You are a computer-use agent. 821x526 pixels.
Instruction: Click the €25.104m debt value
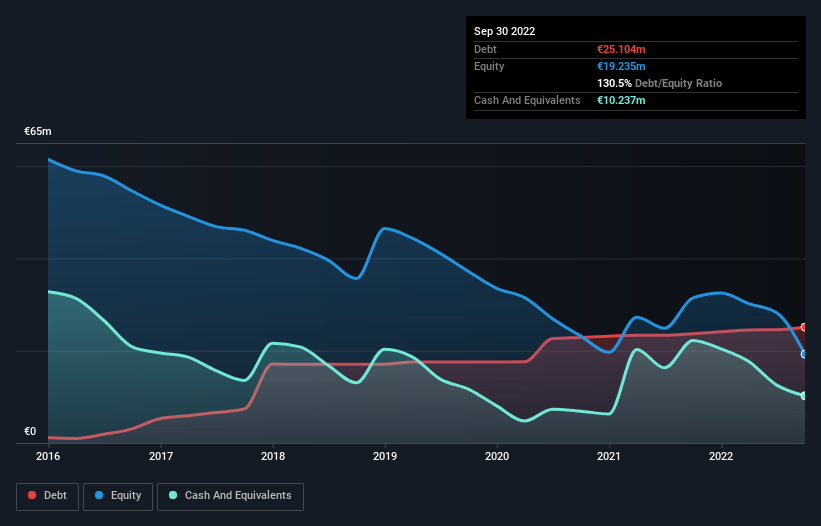coord(621,49)
